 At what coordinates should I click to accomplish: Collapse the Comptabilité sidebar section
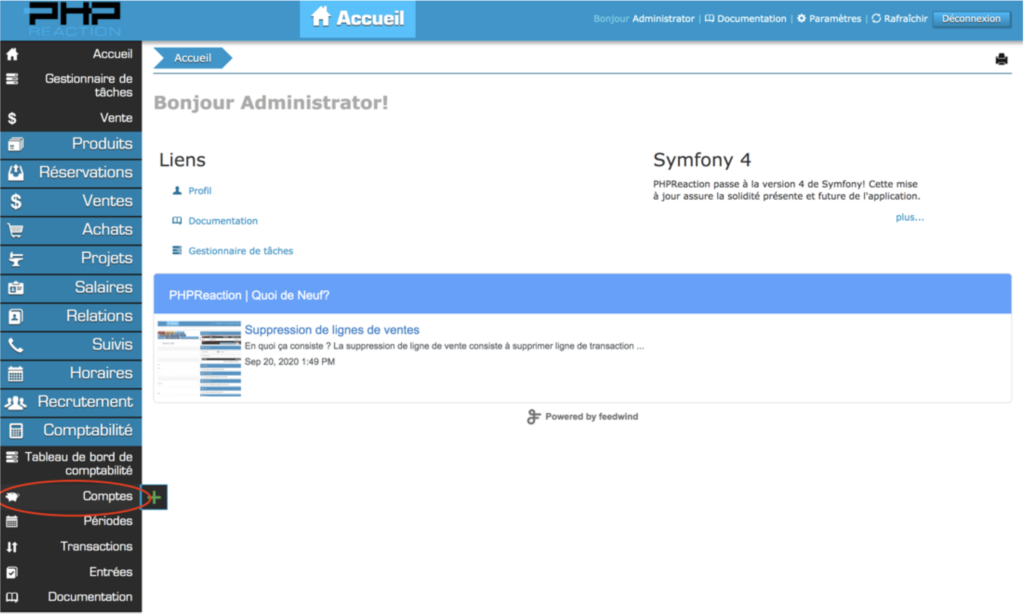click(x=71, y=431)
